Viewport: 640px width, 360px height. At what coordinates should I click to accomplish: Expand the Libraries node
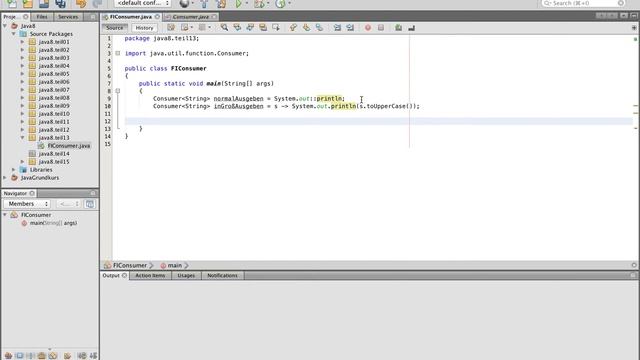[x=14, y=169]
